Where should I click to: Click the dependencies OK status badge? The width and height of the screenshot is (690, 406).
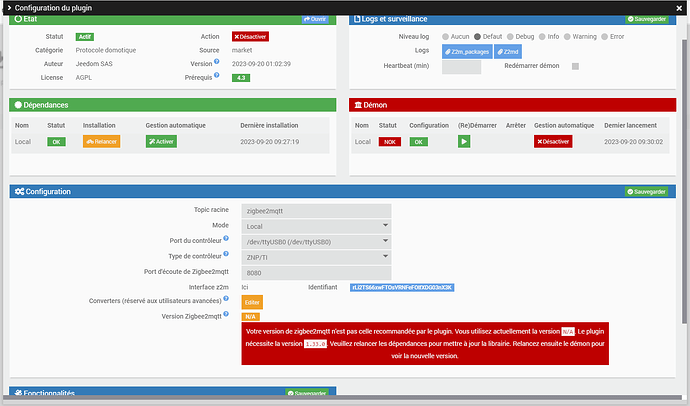pos(56,142)
